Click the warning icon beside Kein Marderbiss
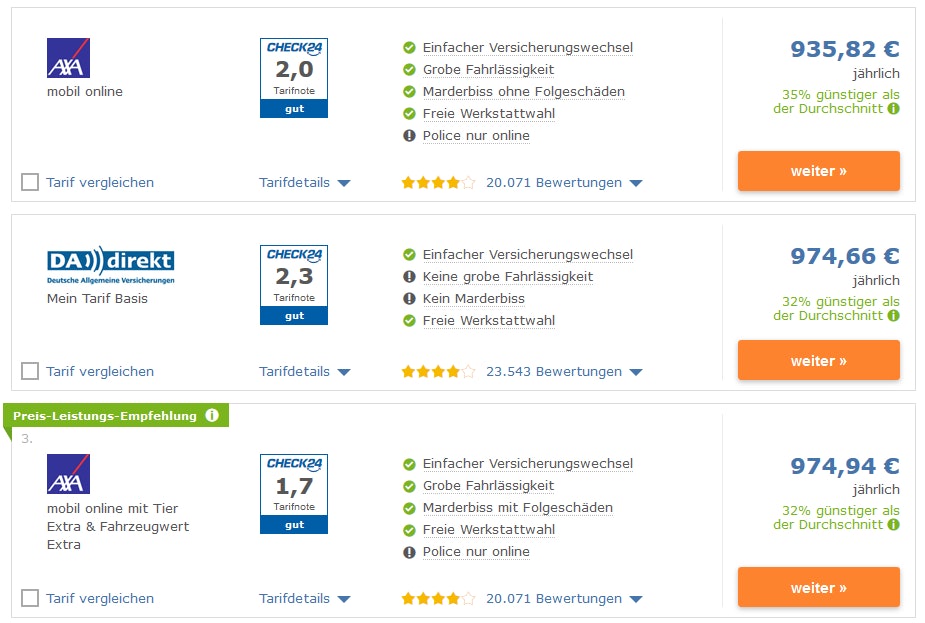 (409, 299)
